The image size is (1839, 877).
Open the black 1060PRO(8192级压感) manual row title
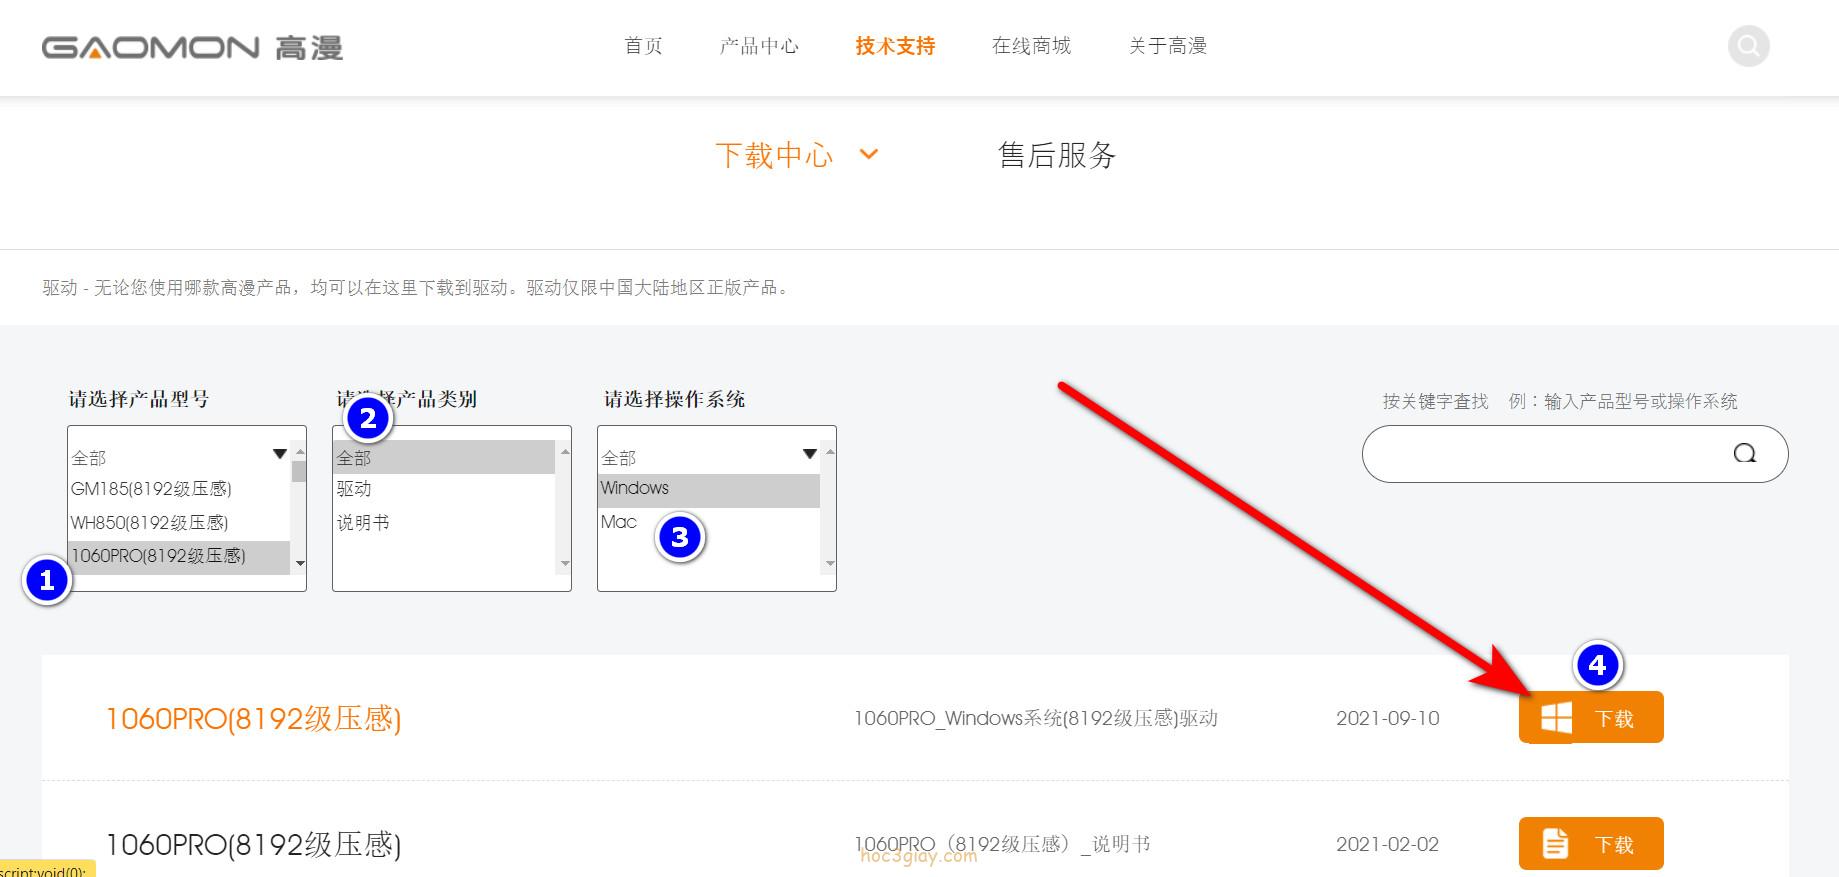(253, 844)
